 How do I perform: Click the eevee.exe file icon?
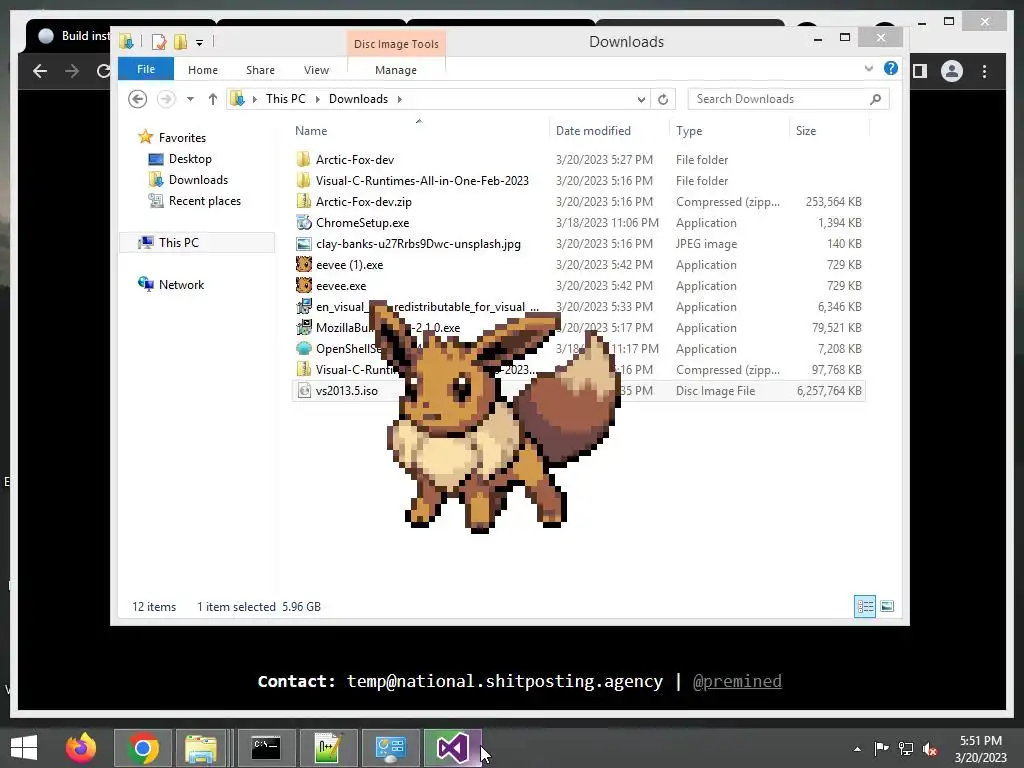click(x=304, y=285)
